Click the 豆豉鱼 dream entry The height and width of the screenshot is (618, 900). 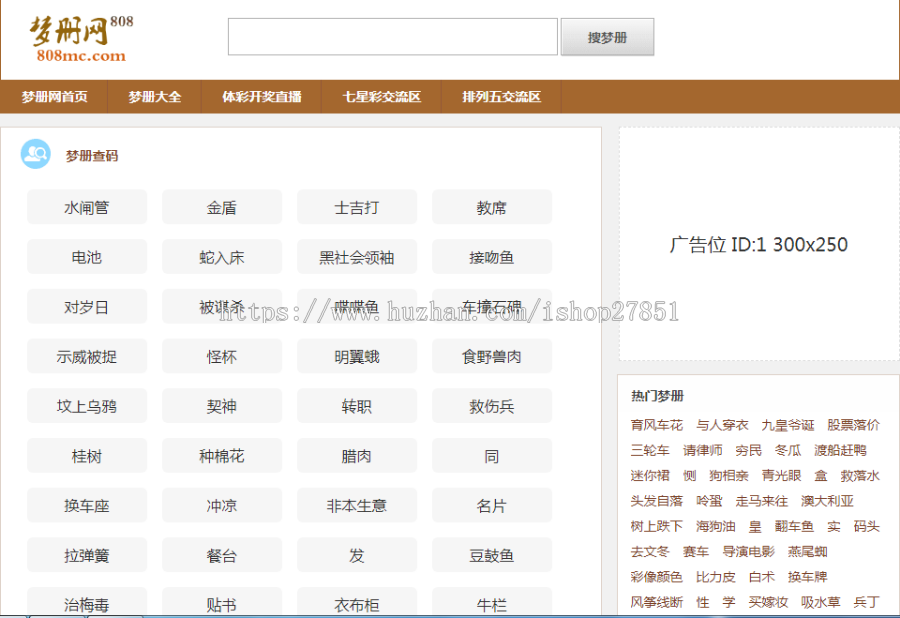pos(491,555)
